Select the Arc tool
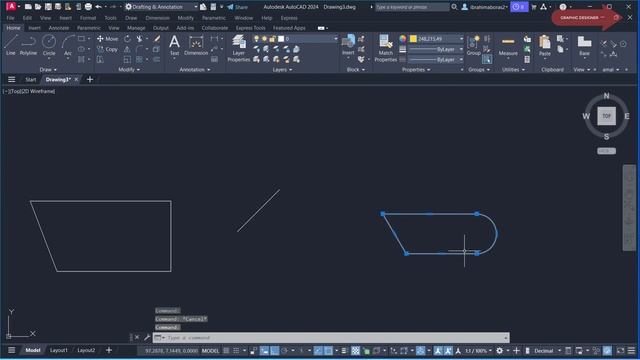Viewport: 640px width, 360px height. click(x=68, y=44)
